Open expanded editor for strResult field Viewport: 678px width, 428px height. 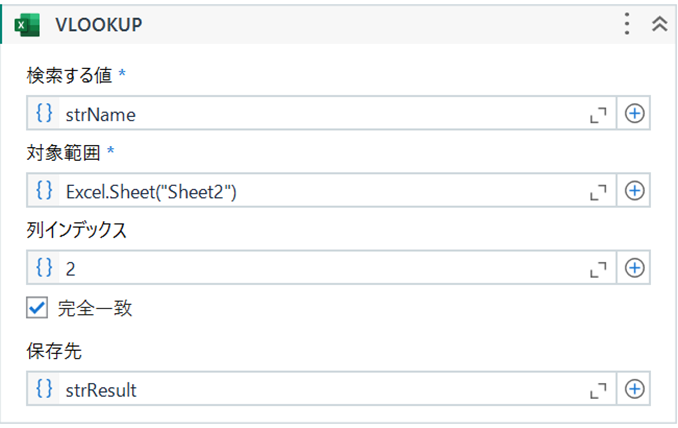pos(599,391)
